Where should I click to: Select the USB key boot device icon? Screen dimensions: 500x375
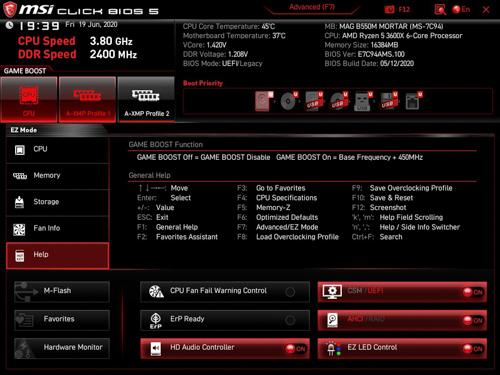pyautogui.click(x=363, y=101)
